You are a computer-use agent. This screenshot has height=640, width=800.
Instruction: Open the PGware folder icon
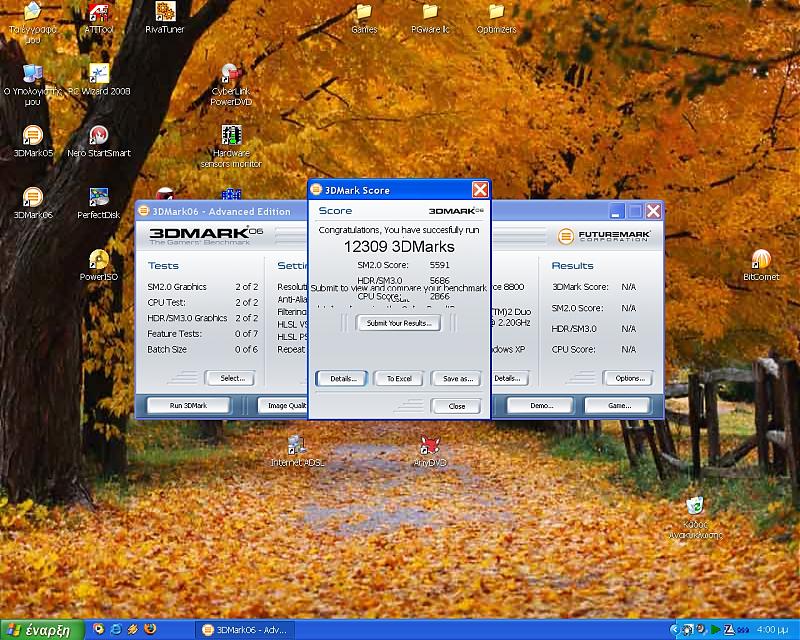tap(430, 18)
